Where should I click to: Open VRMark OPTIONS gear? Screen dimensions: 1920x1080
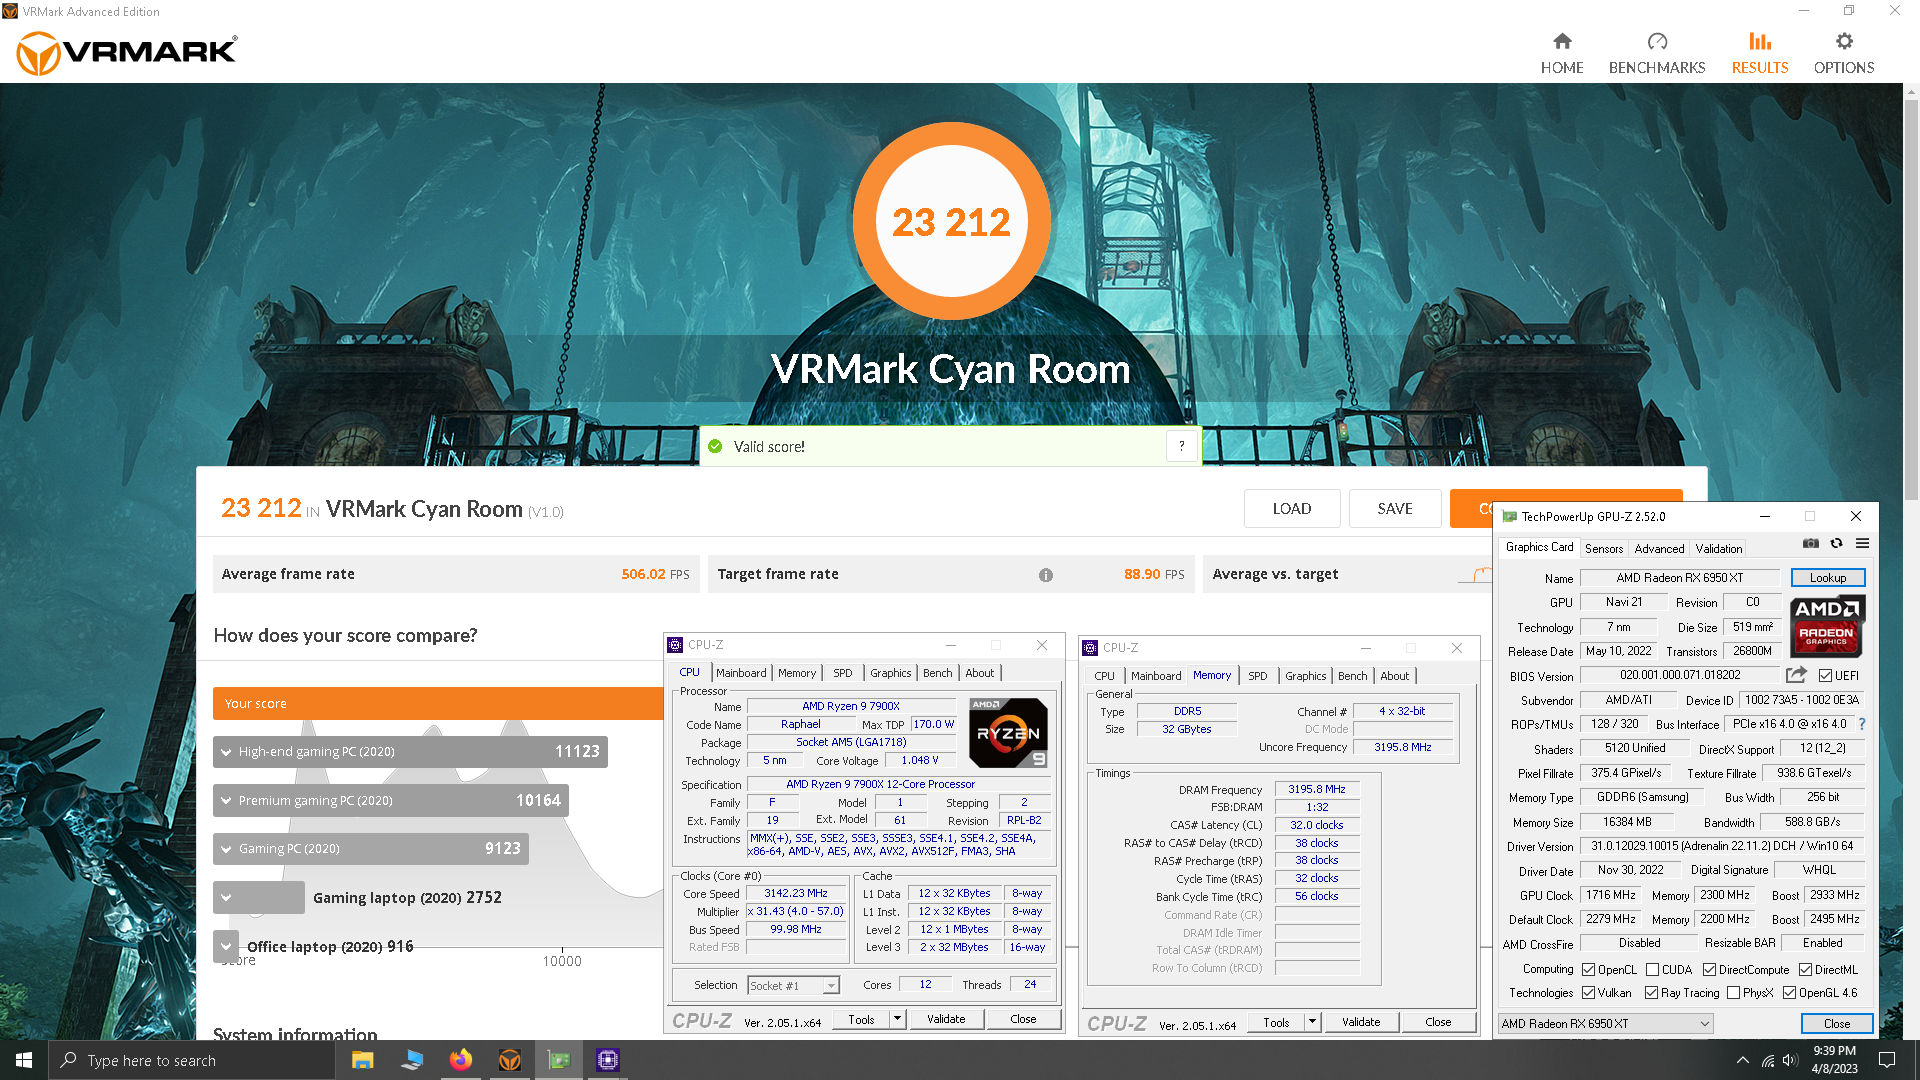click(1844, 54)
